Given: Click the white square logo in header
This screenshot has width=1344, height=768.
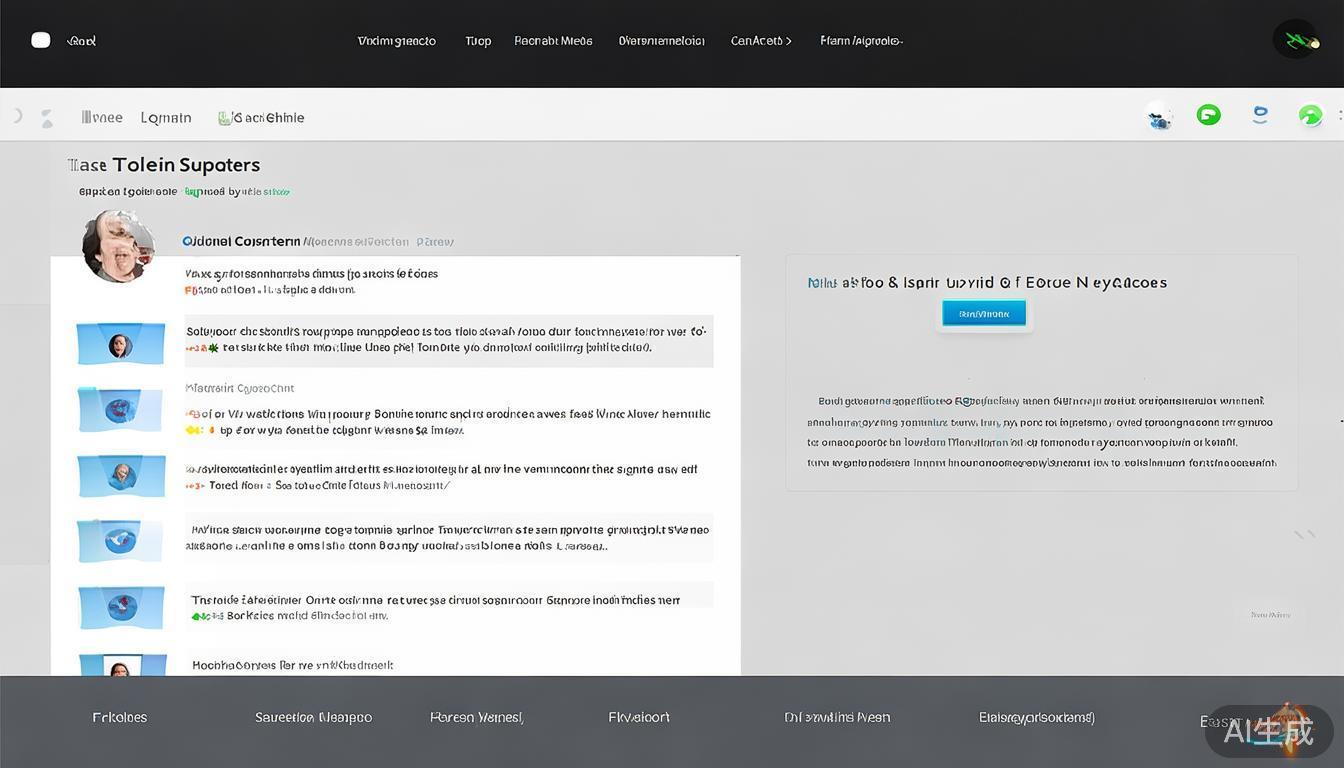Looking at the screenshot, I should click(x=41, y=40).
